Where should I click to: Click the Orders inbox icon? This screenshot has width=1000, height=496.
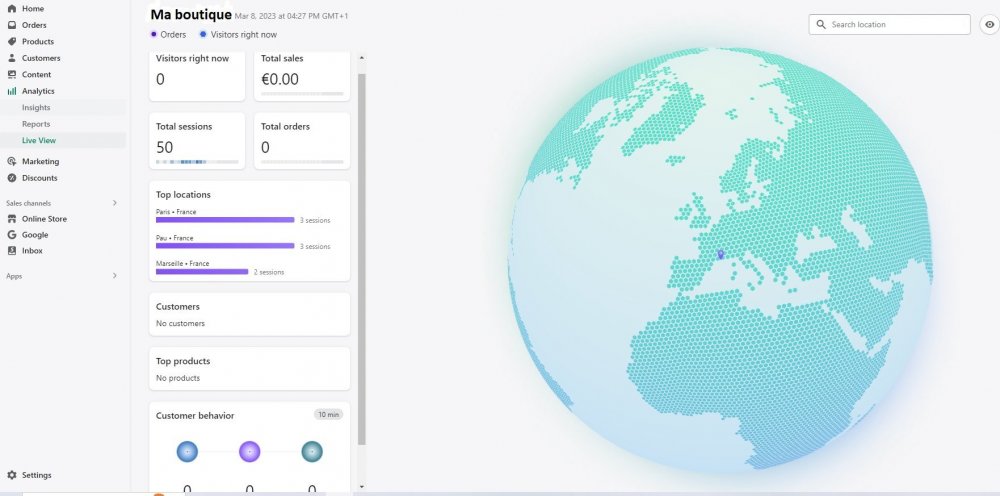[x=11, y=25]
